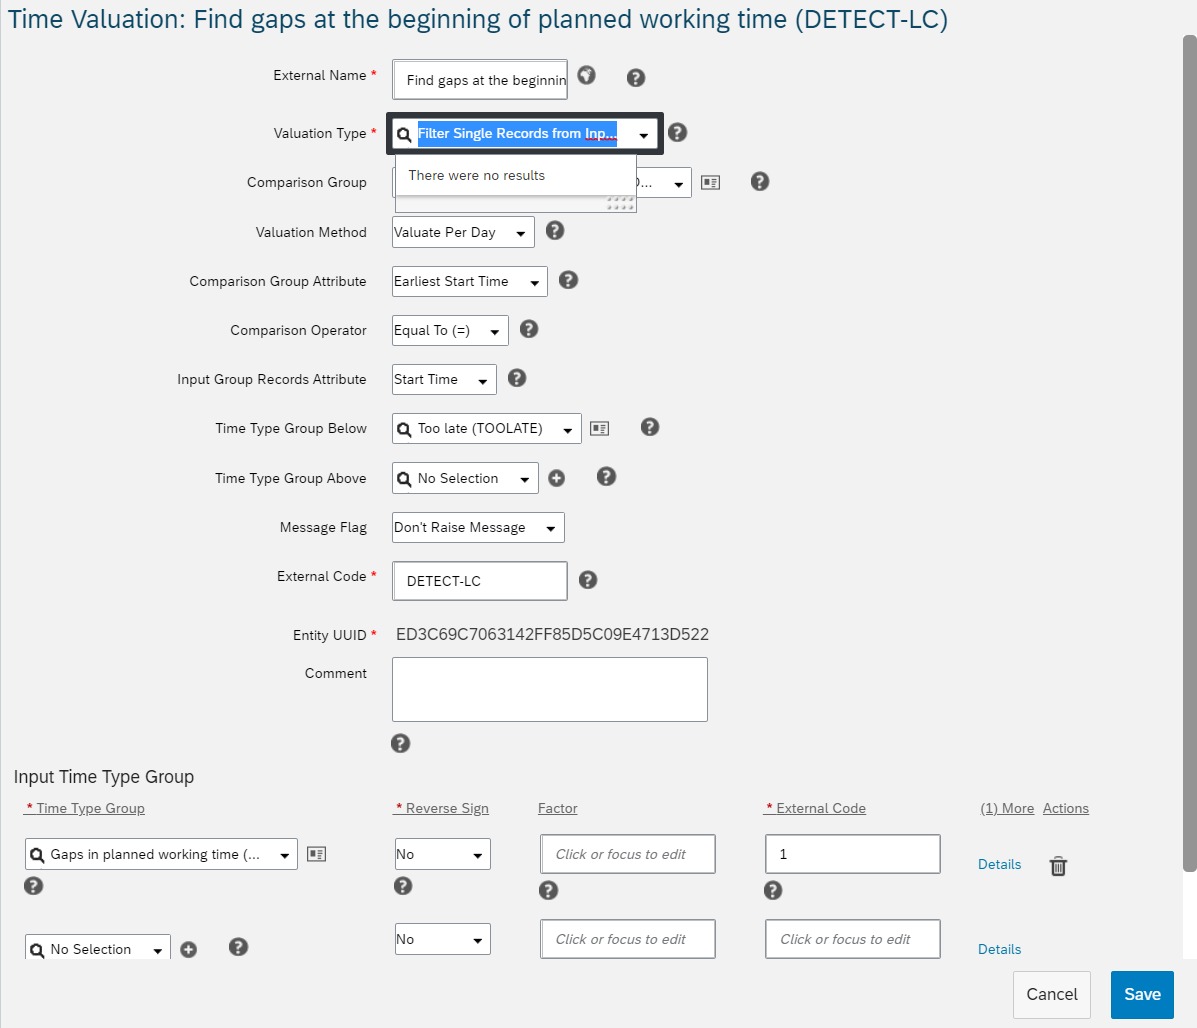Click the globe translation icon beside External Name
1197x1028 pixels.
coord(586,76)
